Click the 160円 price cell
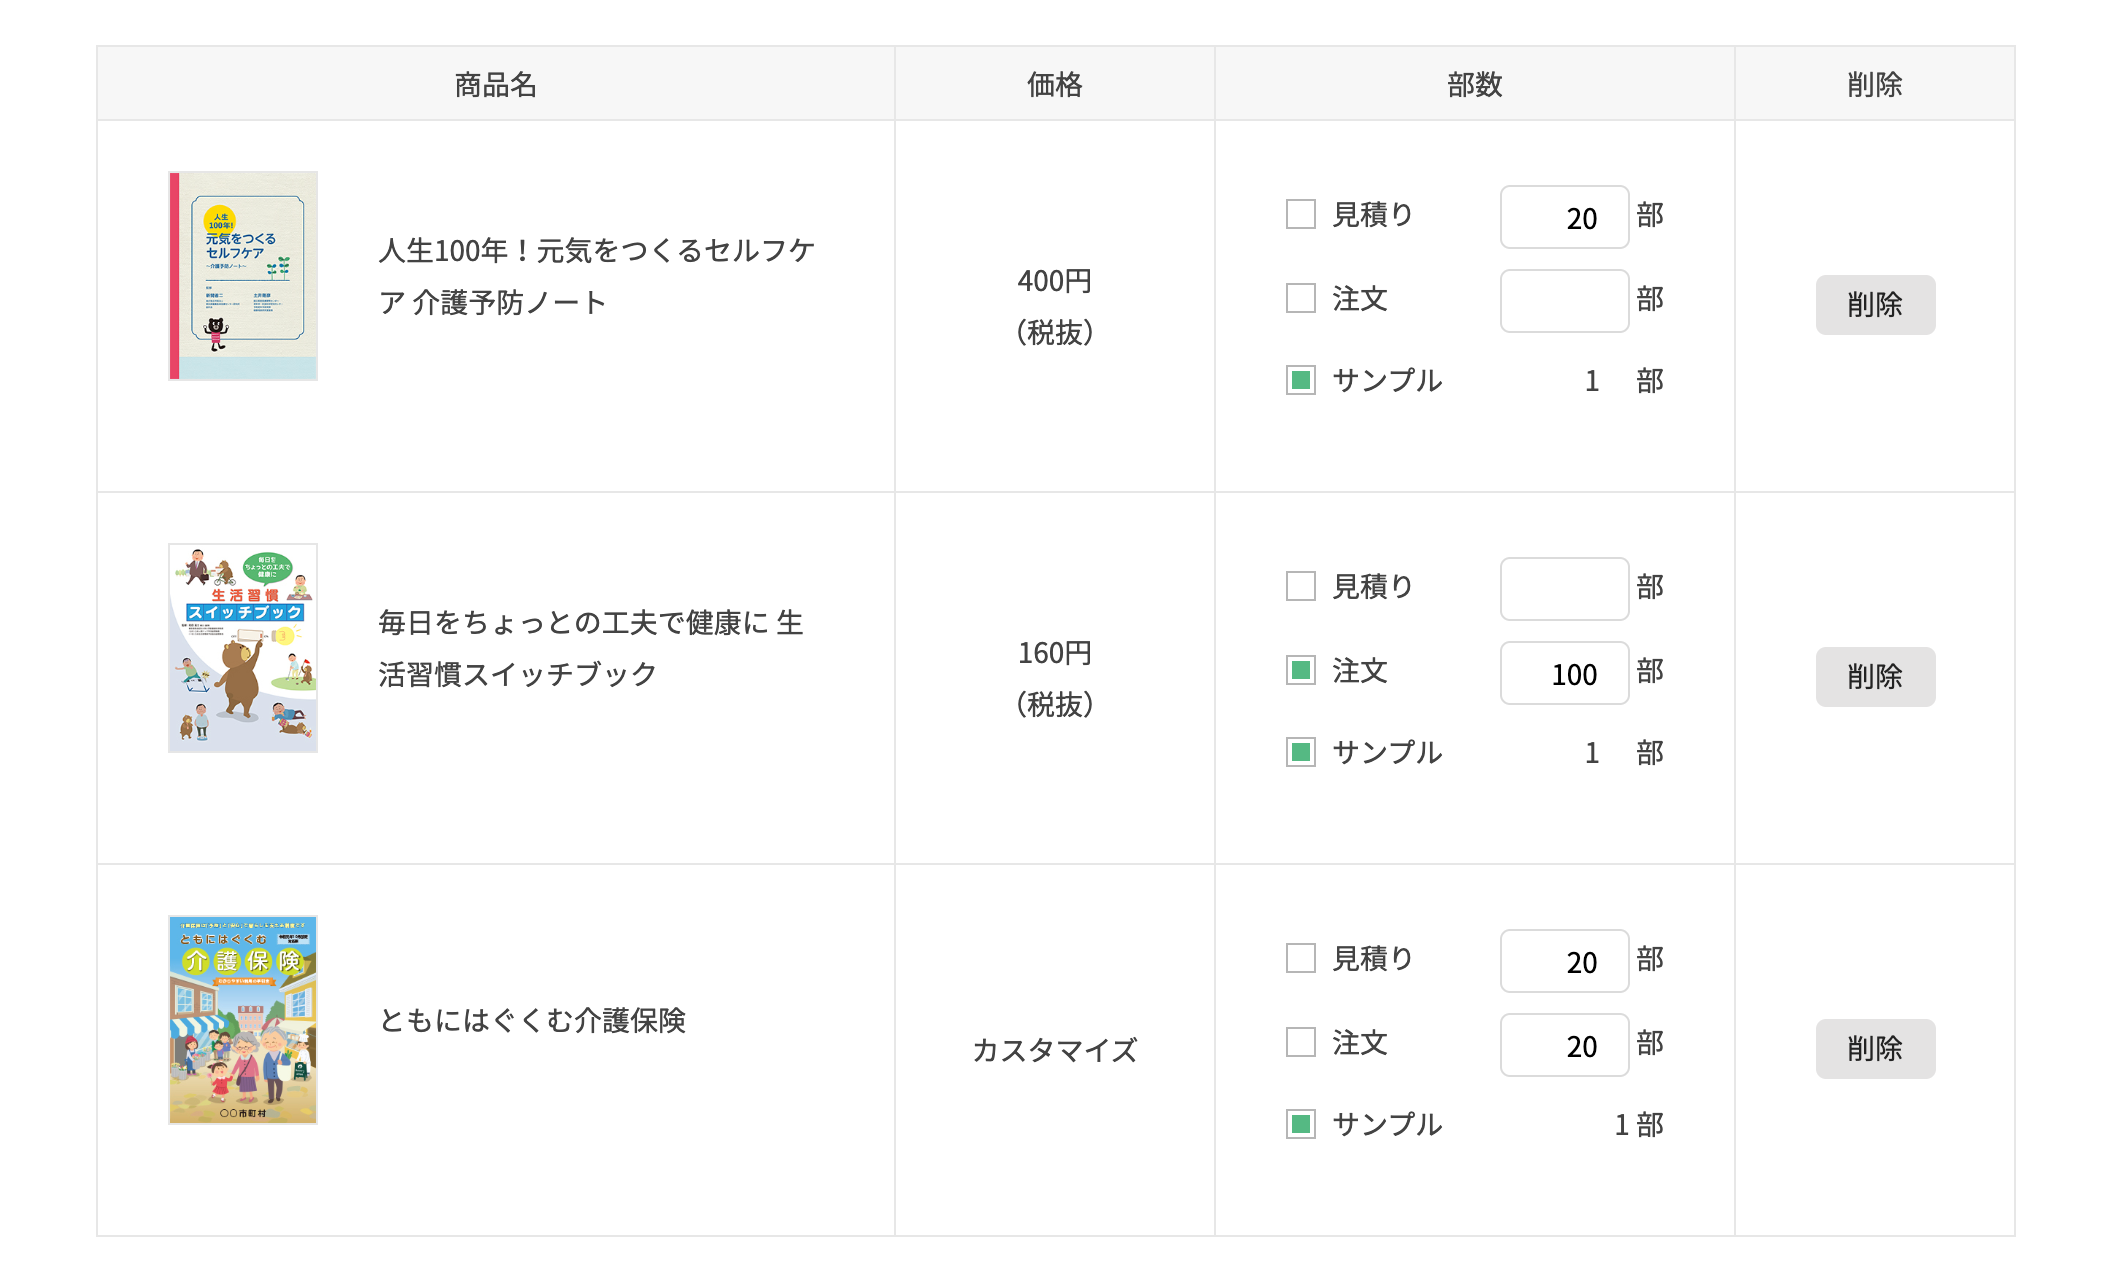 pyautogui.click(x=1055, y=678)
